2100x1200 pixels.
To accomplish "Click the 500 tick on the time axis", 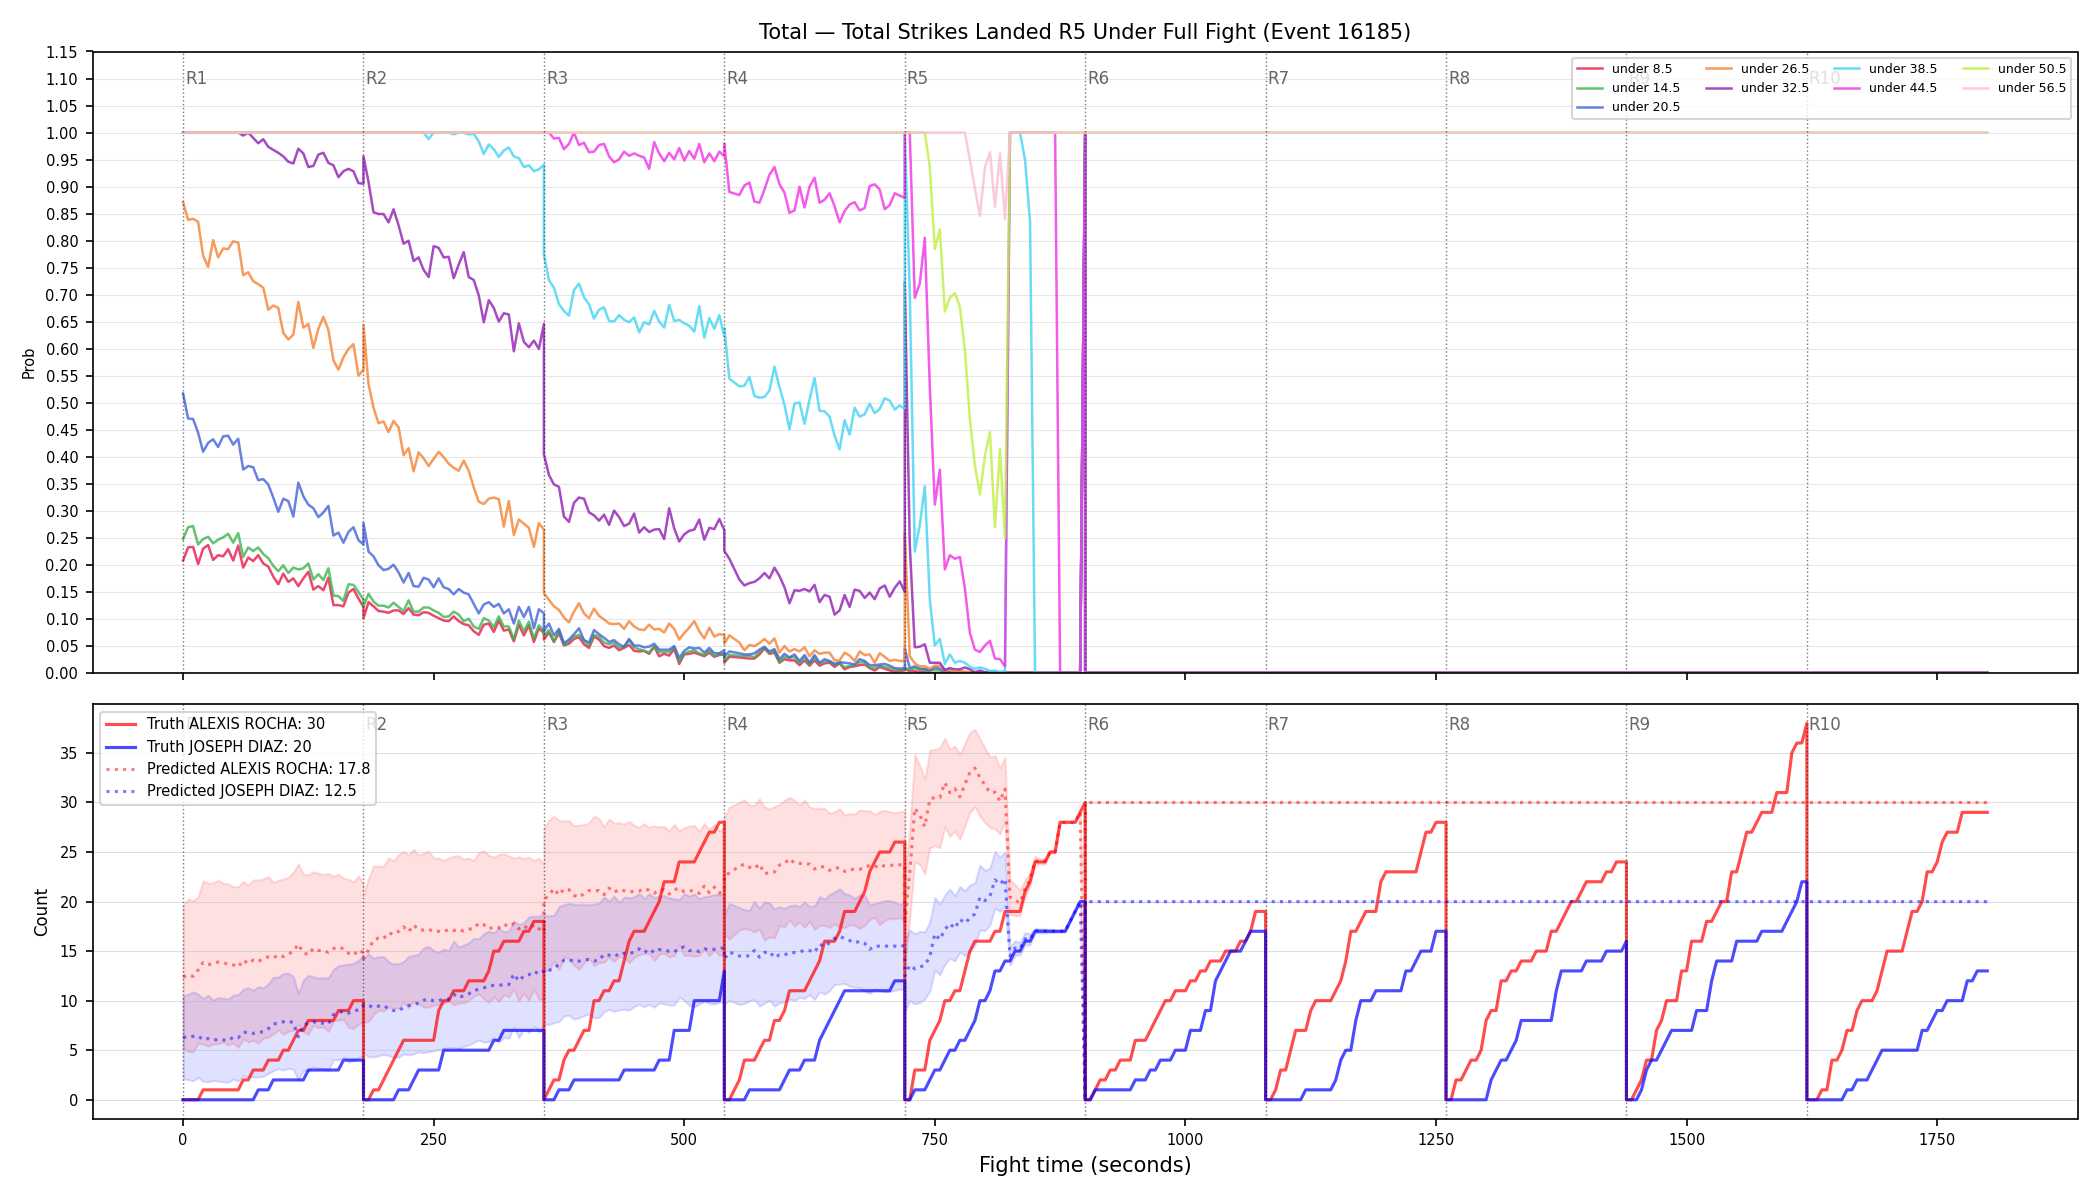I will tap(684, 1139).
